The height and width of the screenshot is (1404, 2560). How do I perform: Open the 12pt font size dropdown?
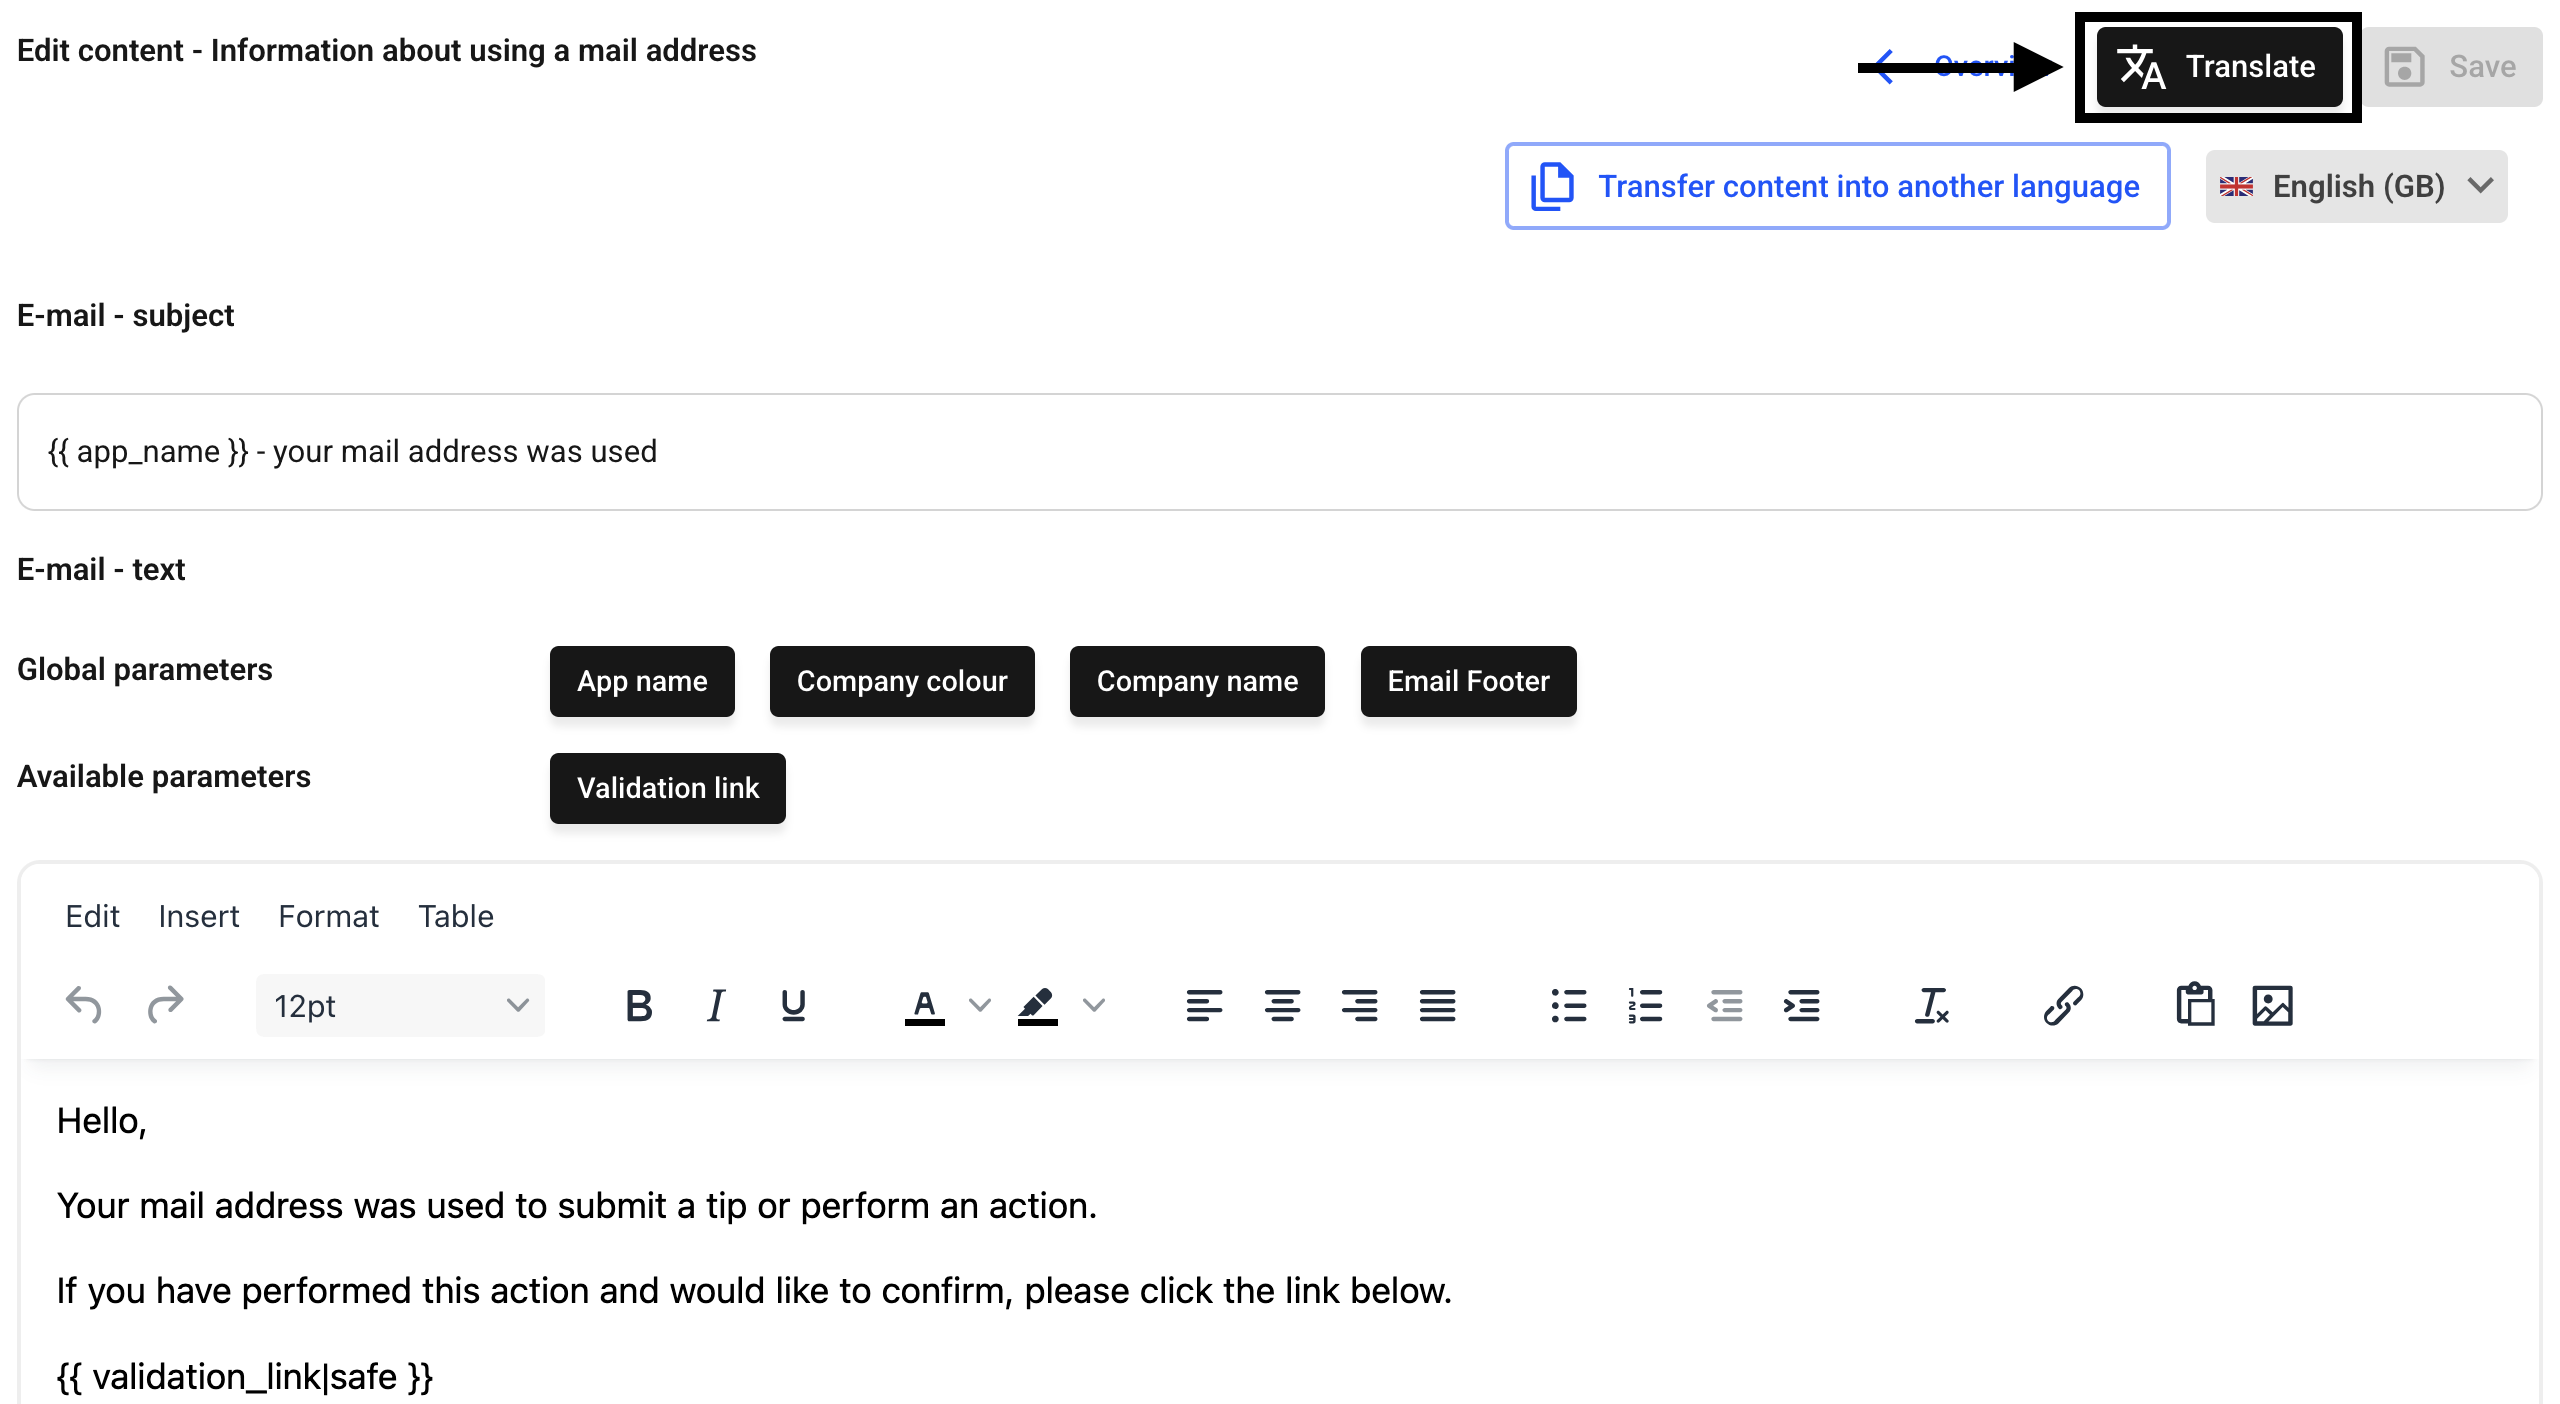click(x=400, y=1005)
